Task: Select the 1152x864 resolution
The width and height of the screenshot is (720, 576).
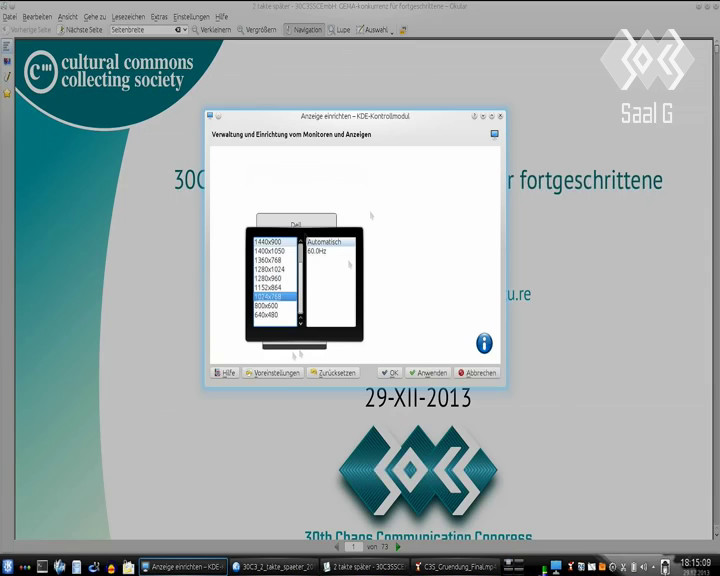Action: coord(275,288)
